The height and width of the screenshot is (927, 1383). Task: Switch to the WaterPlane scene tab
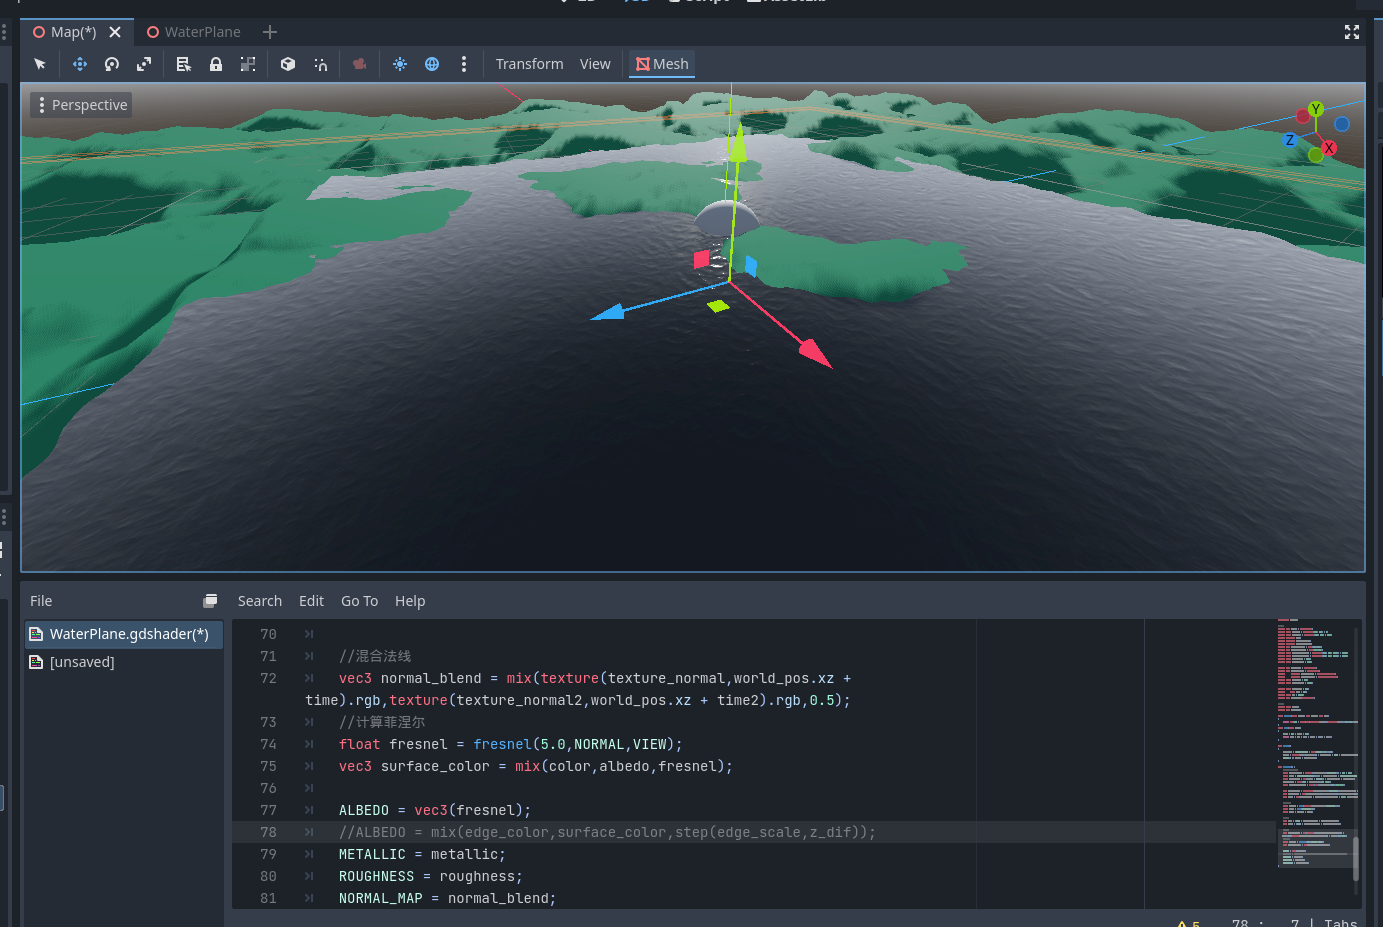coord(194,32)
